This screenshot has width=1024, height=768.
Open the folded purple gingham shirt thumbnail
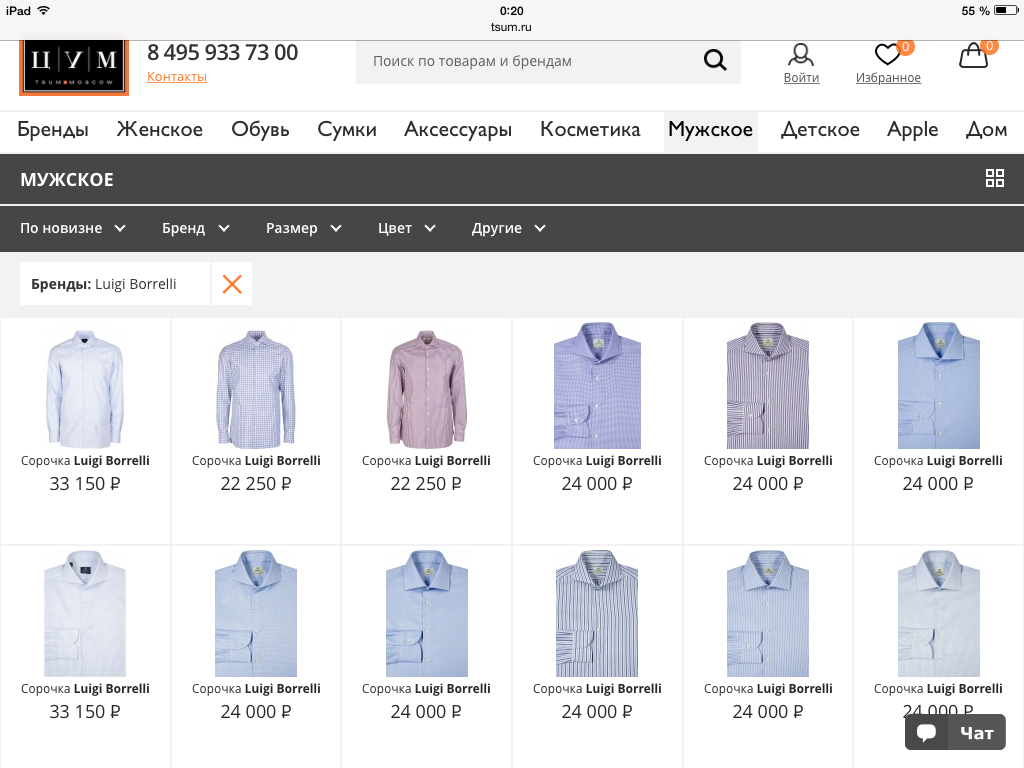[x=597, y=385]
